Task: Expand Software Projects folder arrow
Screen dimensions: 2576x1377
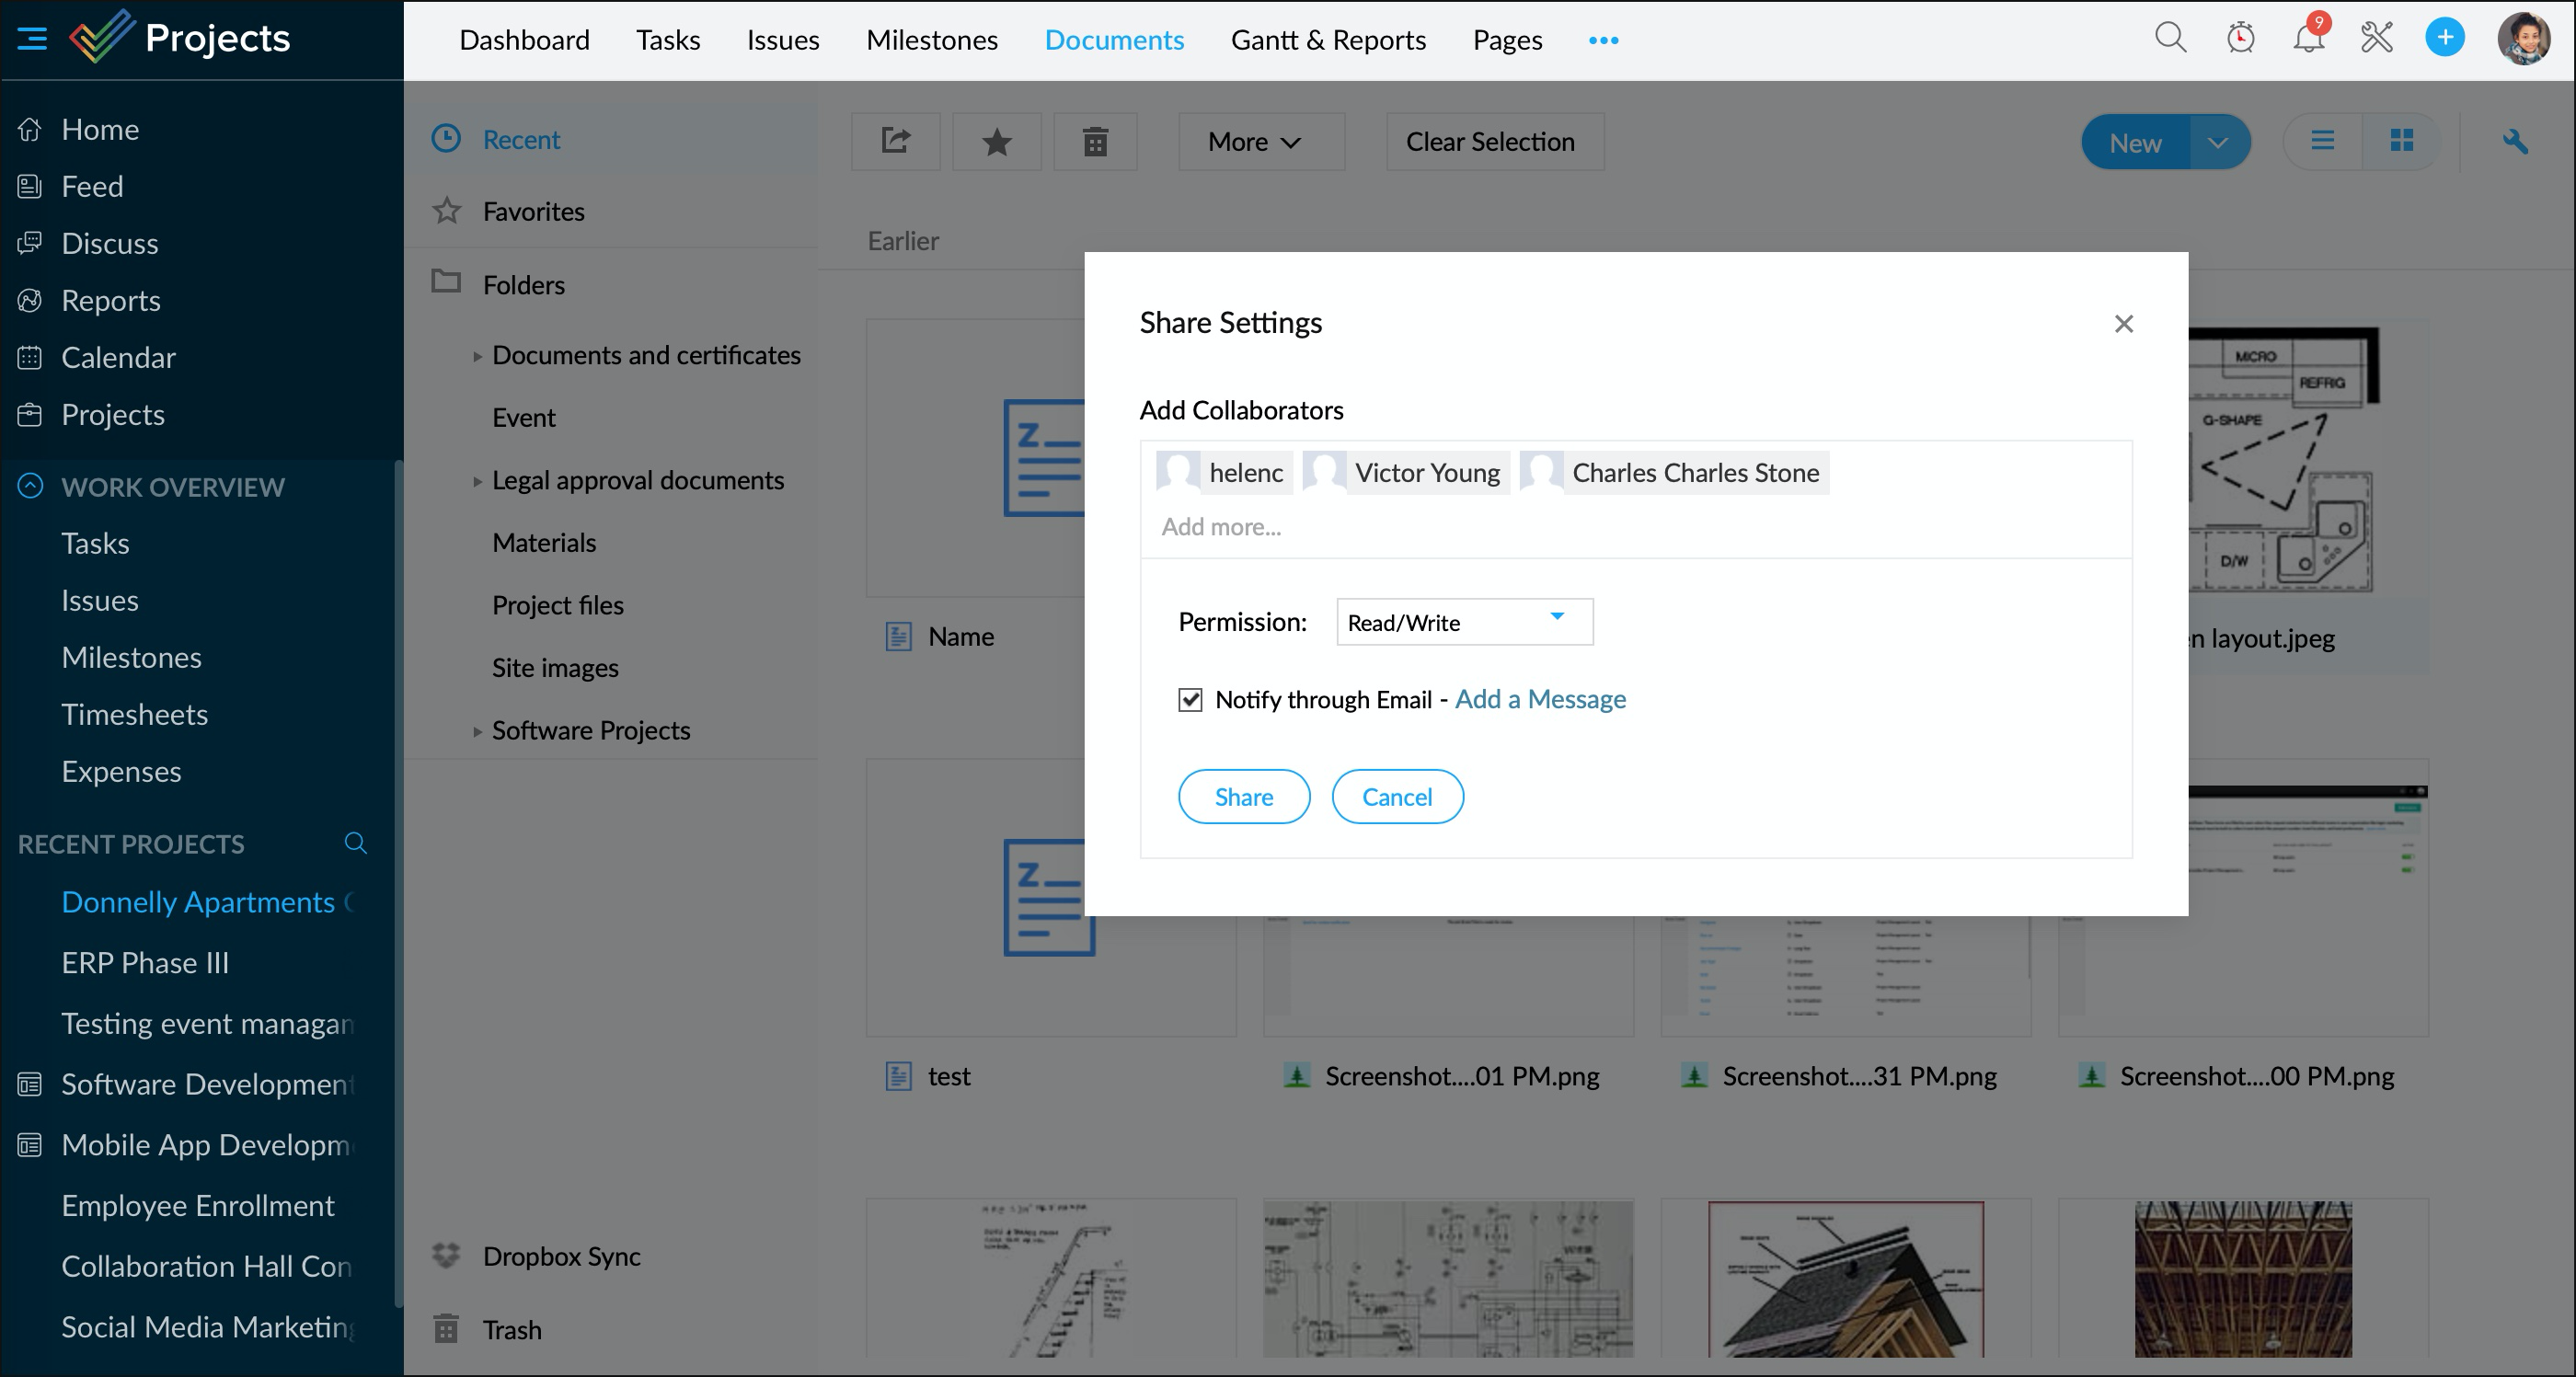Action: pyautogui.click(x=477, y=731)
